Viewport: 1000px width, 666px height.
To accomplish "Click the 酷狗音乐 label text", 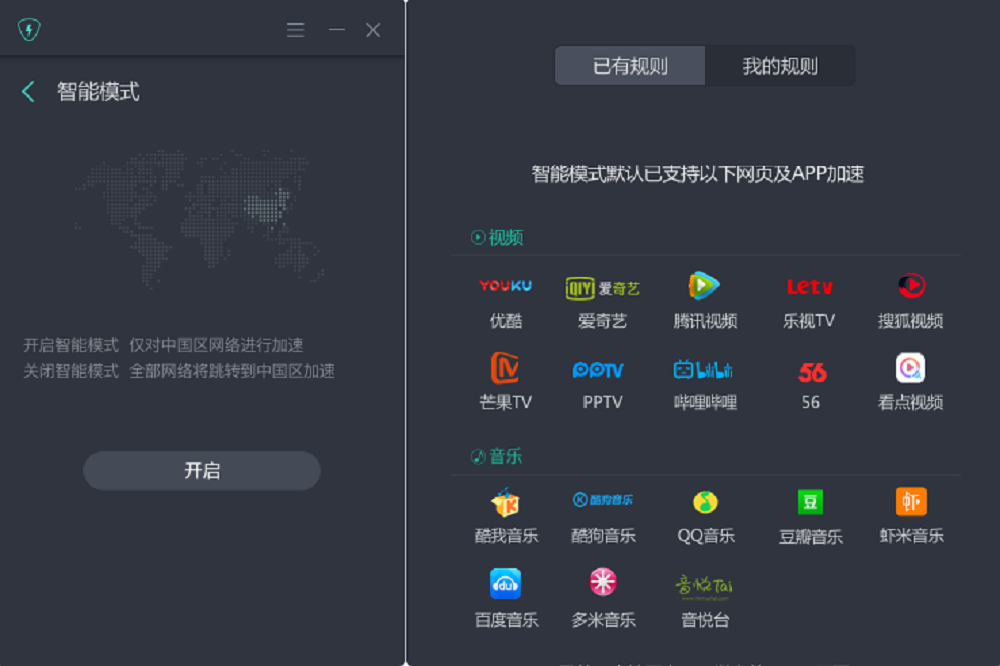I will 603,535.
